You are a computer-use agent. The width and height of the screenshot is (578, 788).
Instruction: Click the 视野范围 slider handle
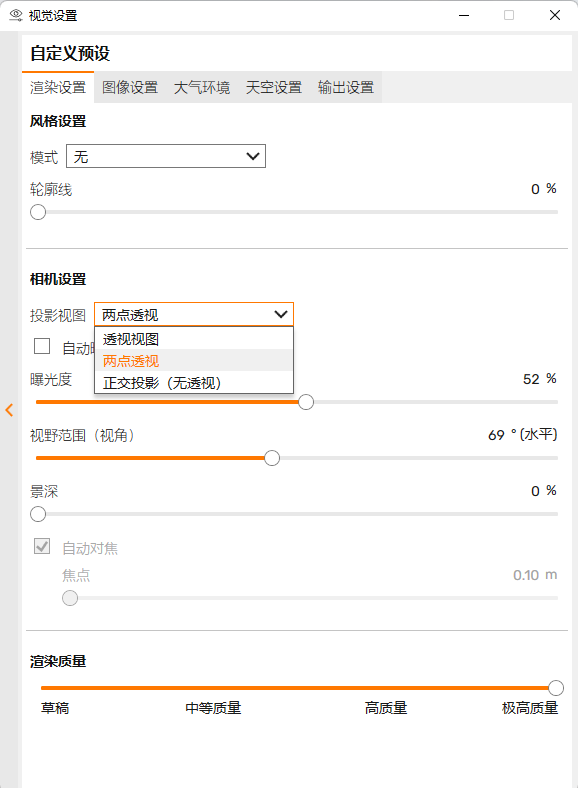click(272, 458)
